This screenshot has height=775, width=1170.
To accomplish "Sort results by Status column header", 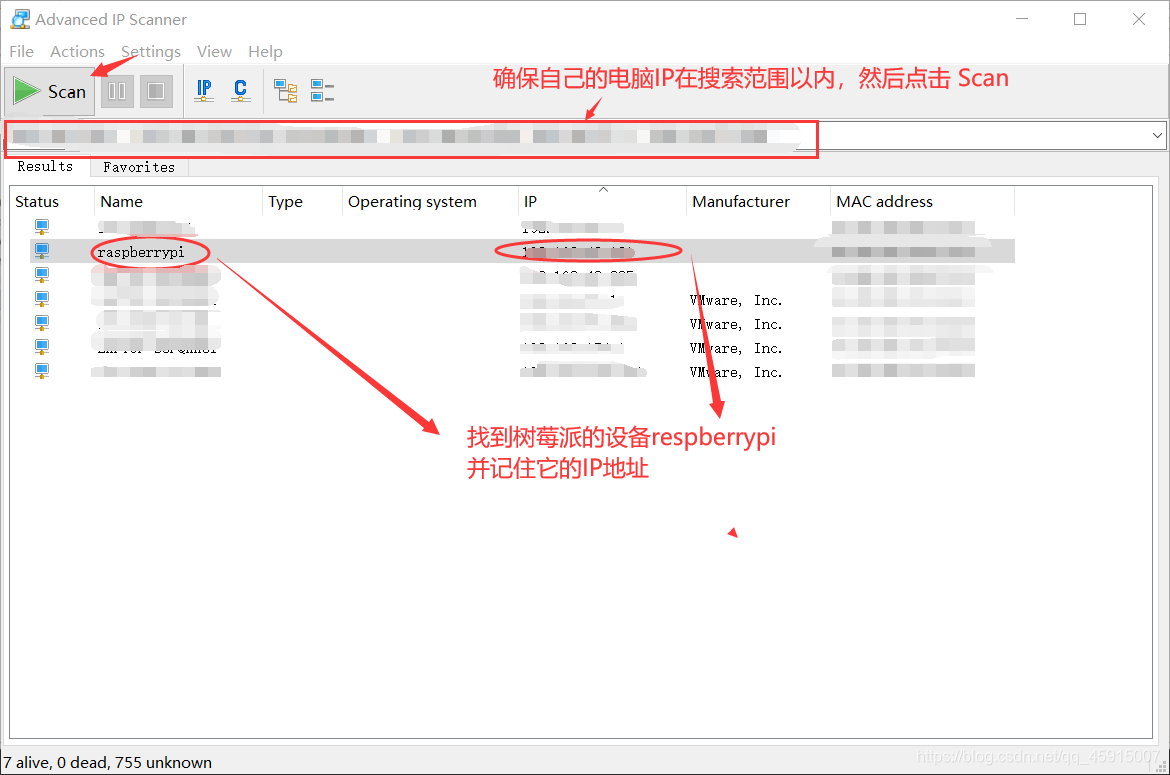I will tap(52, 201).
